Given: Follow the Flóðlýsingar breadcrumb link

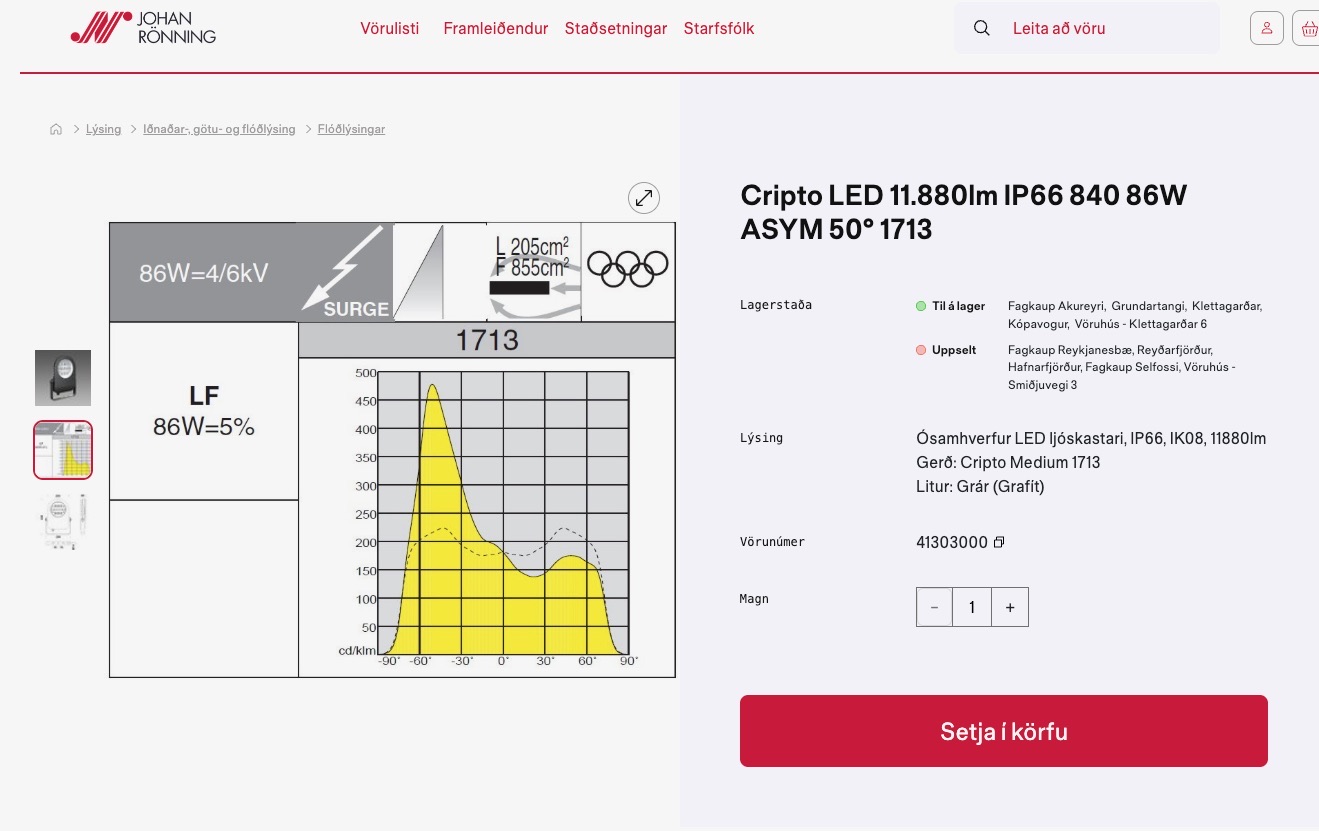Looking at the screenshot, I should coord(351,129).
